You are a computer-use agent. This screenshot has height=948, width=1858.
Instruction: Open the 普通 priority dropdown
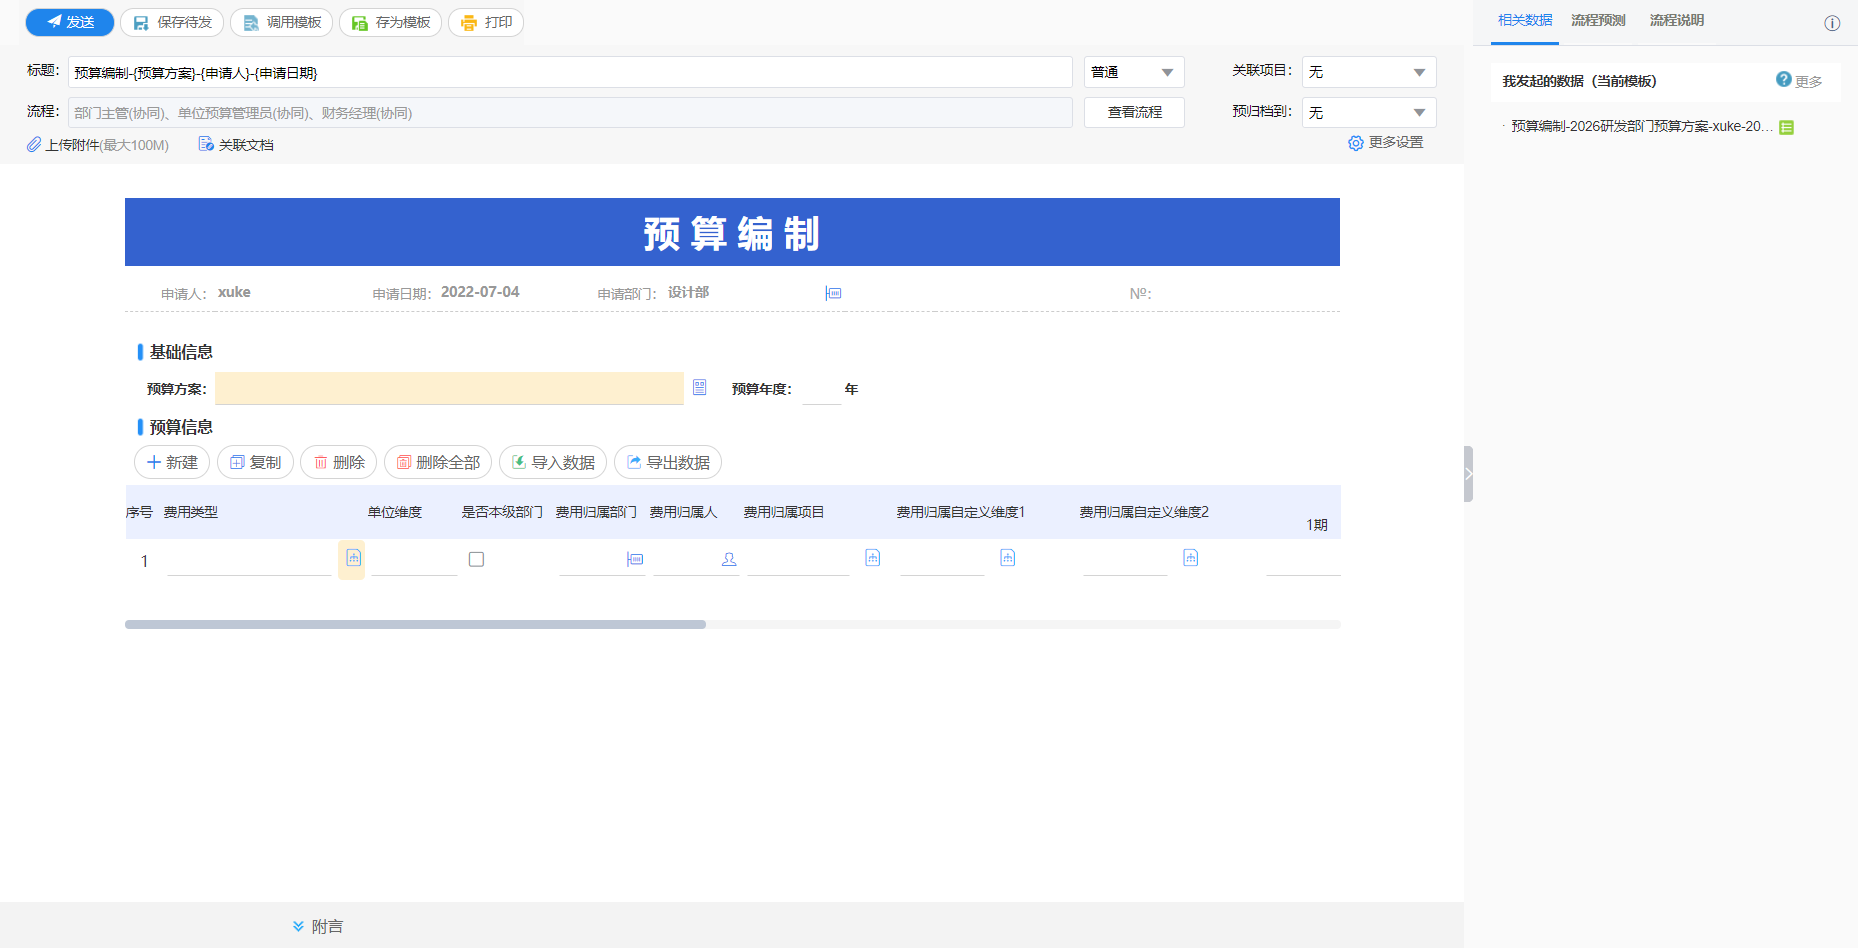coord(1134,72)
